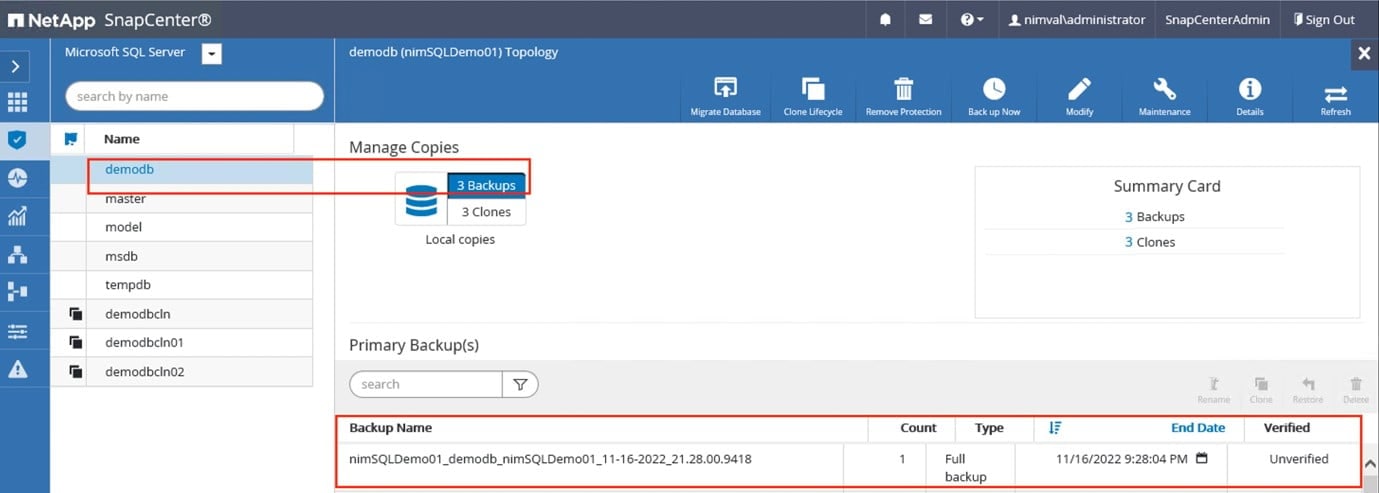
Task: Open the demodbcln01 database entry
Action: (144, 342)
